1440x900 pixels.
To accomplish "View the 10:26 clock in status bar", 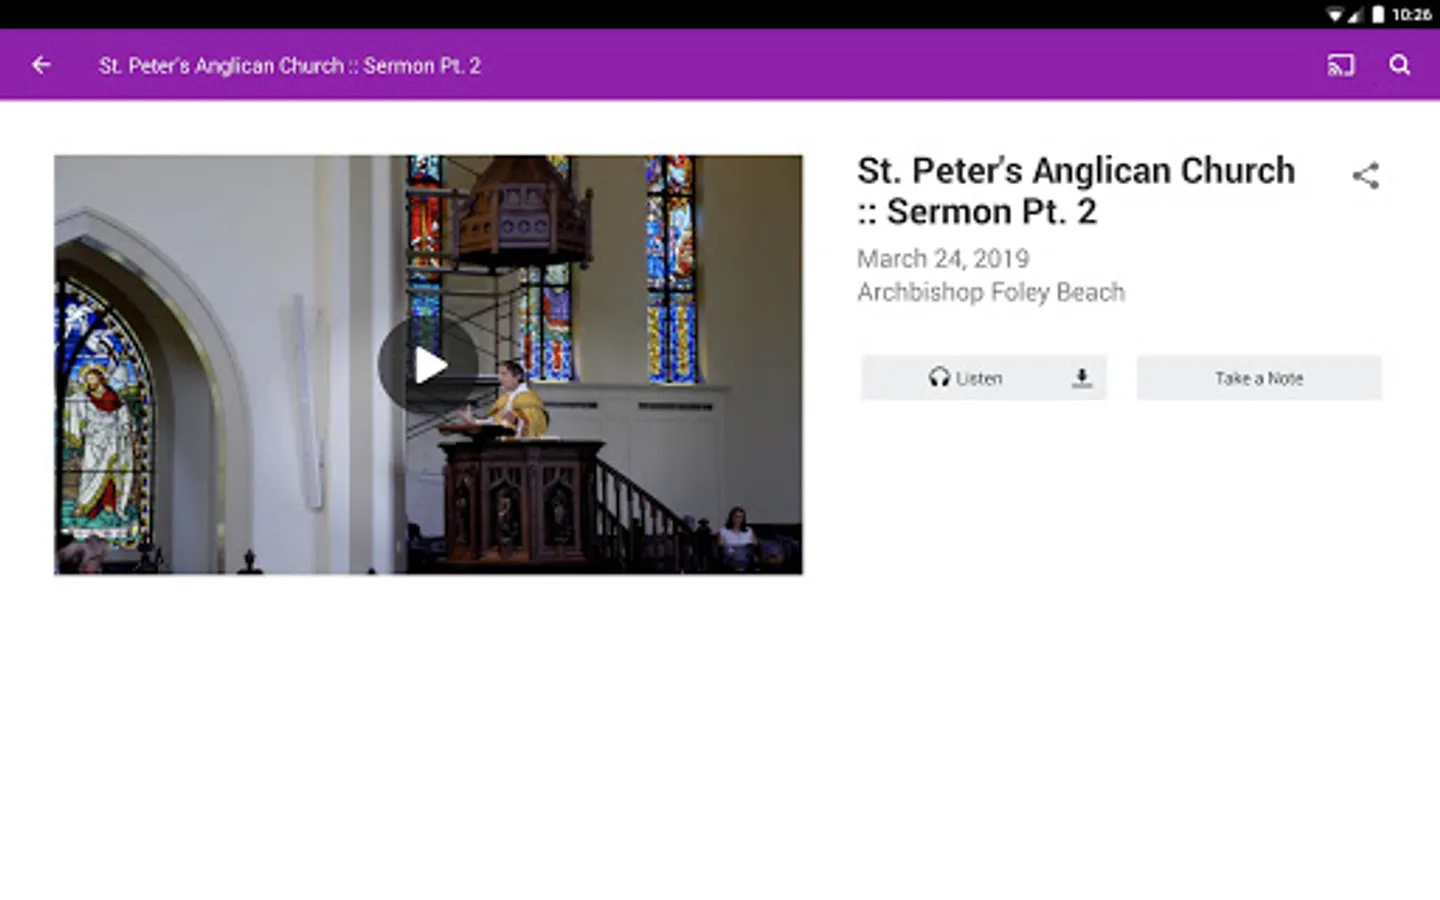I will 1411,14.
